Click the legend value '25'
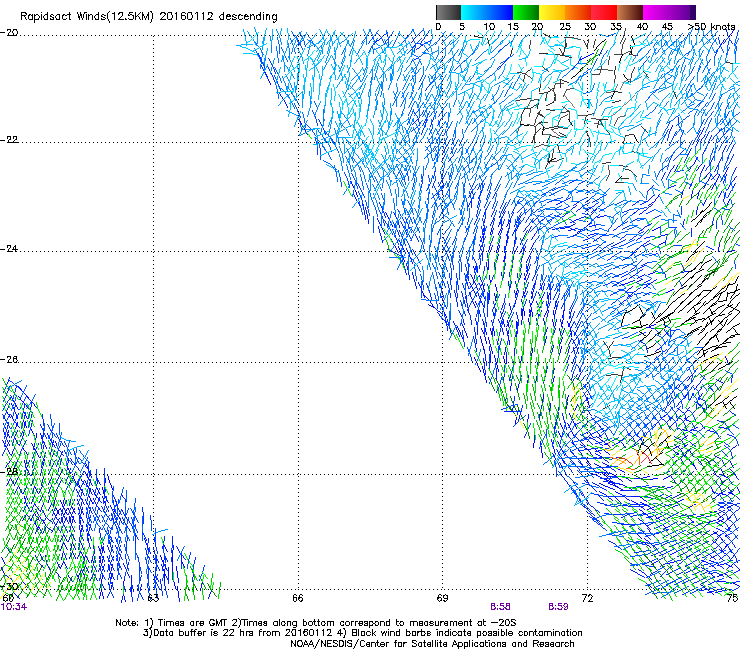The width and height of the screenshot is (740, 650). (564, 27)
